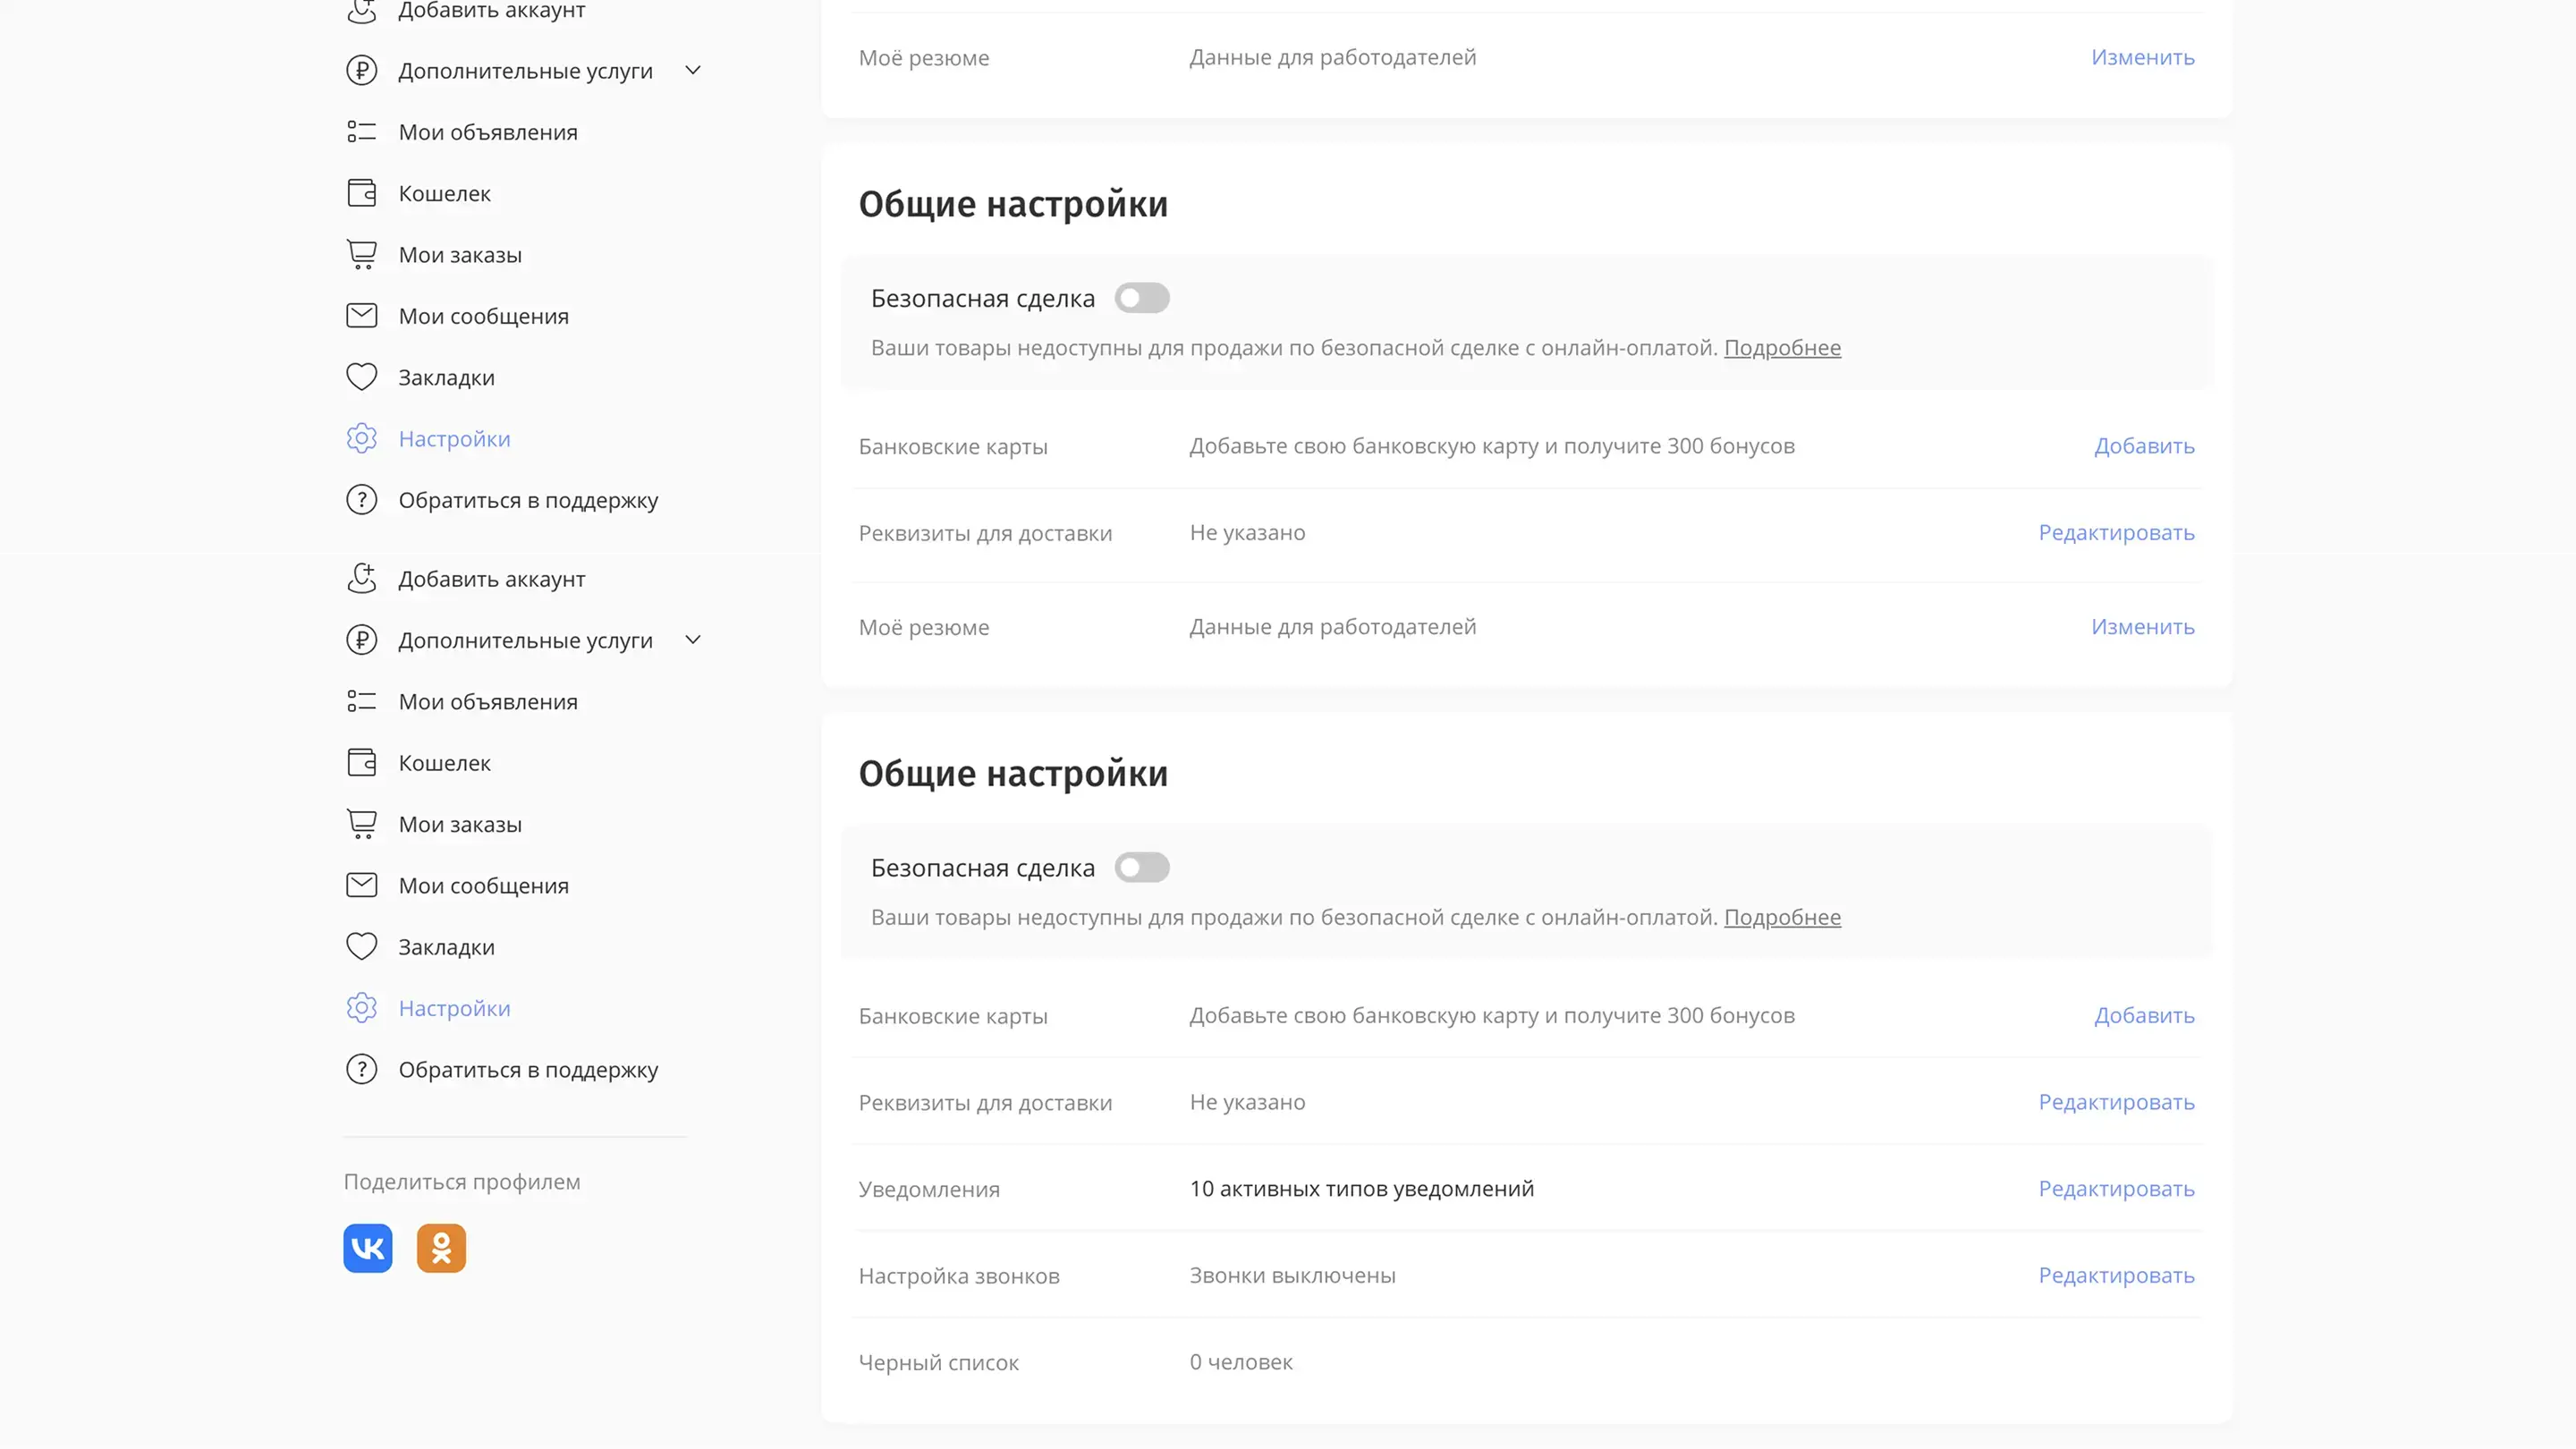Expand the upper Дополнительные услуги chevron
Image resolution: width=2576 pixels, height=1449 pixels.
pos(692,70)
